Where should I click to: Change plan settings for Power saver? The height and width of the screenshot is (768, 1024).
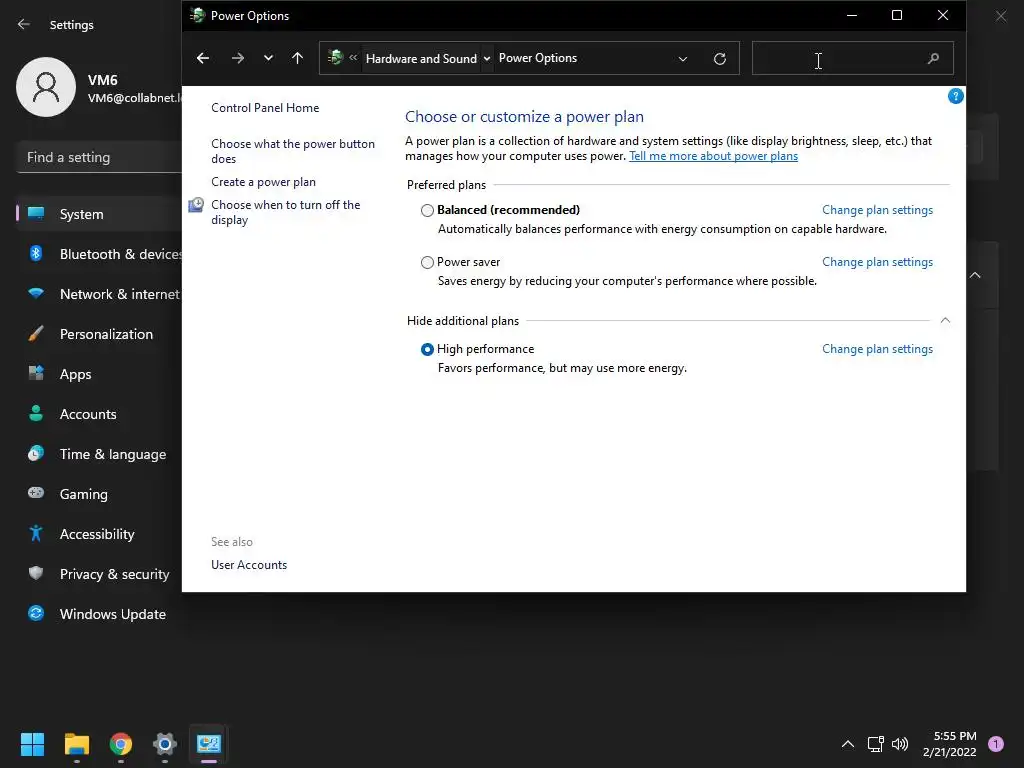coord(877,262)
